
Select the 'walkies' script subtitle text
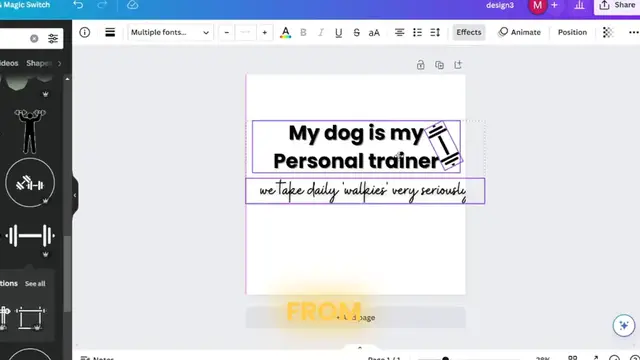point(363,191)
